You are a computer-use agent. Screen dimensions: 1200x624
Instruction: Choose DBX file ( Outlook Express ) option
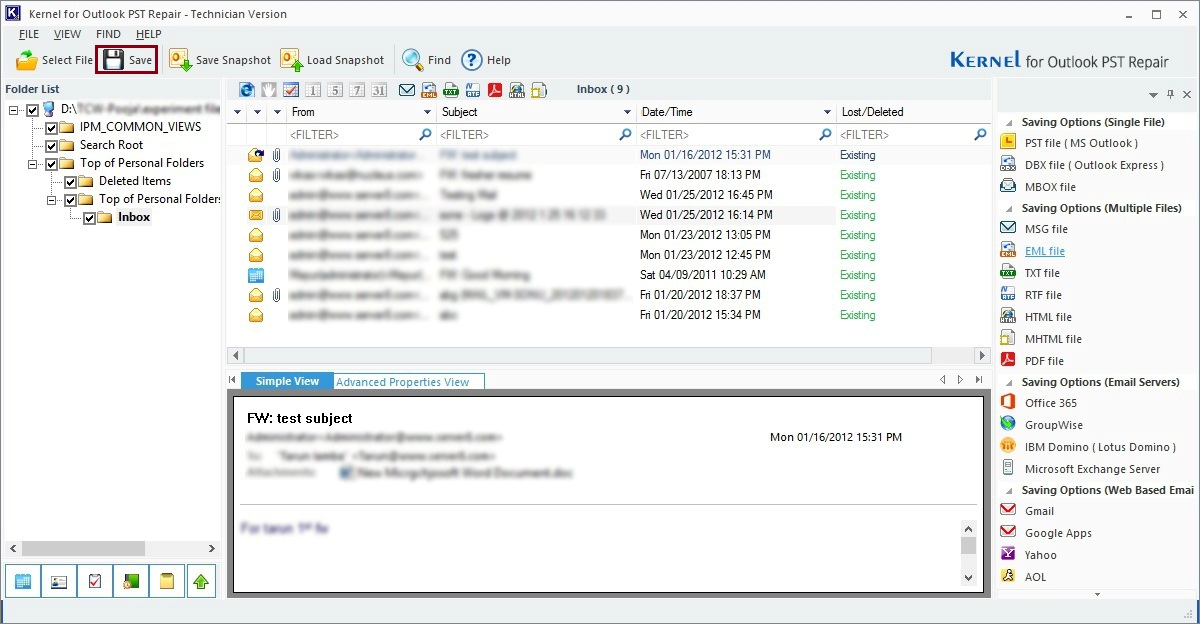[x=1082, y=165]
